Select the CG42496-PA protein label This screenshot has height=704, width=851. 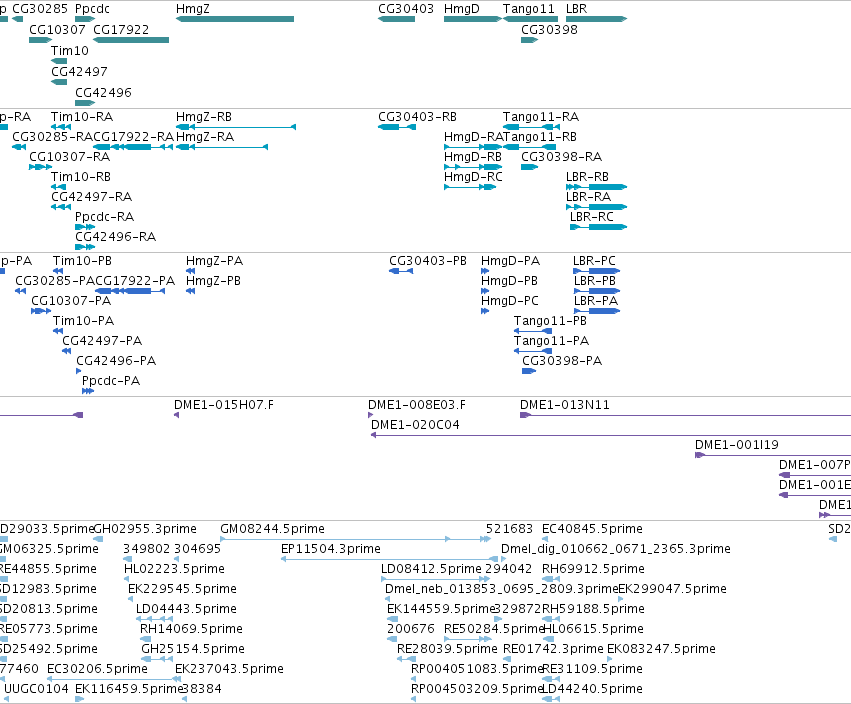coord(116,361)
